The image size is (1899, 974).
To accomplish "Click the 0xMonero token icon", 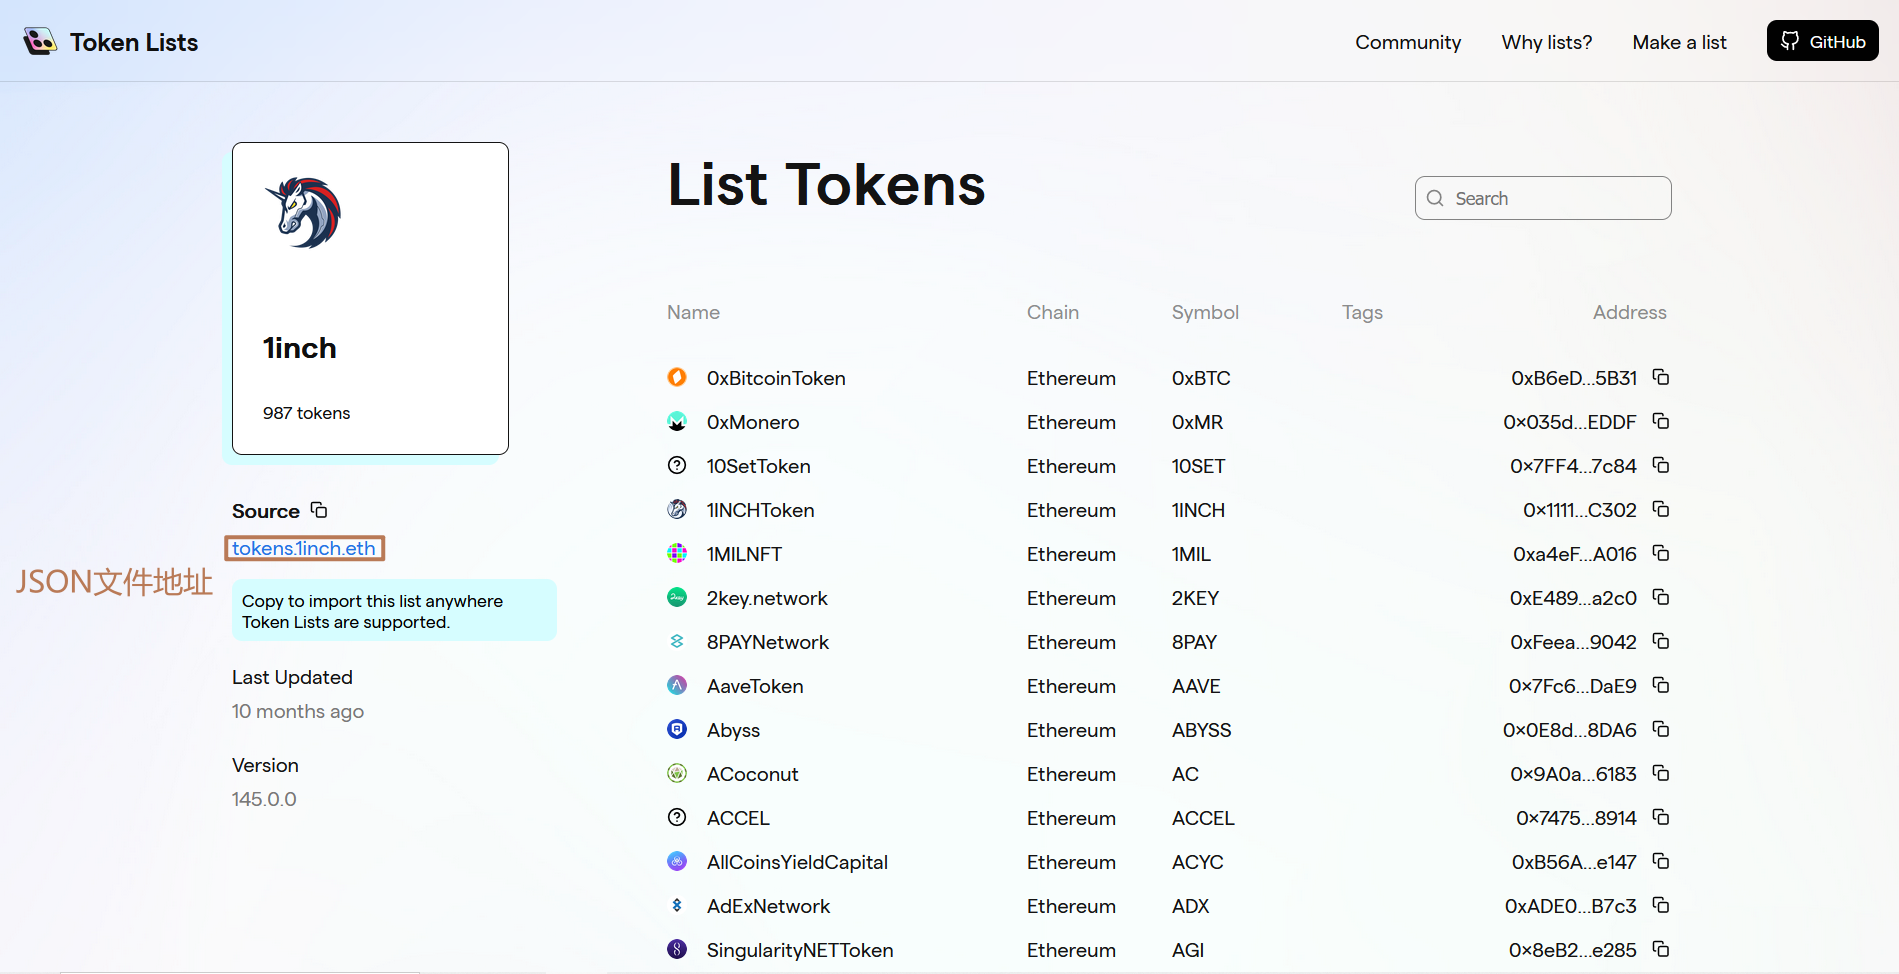I will coord(677,421).
